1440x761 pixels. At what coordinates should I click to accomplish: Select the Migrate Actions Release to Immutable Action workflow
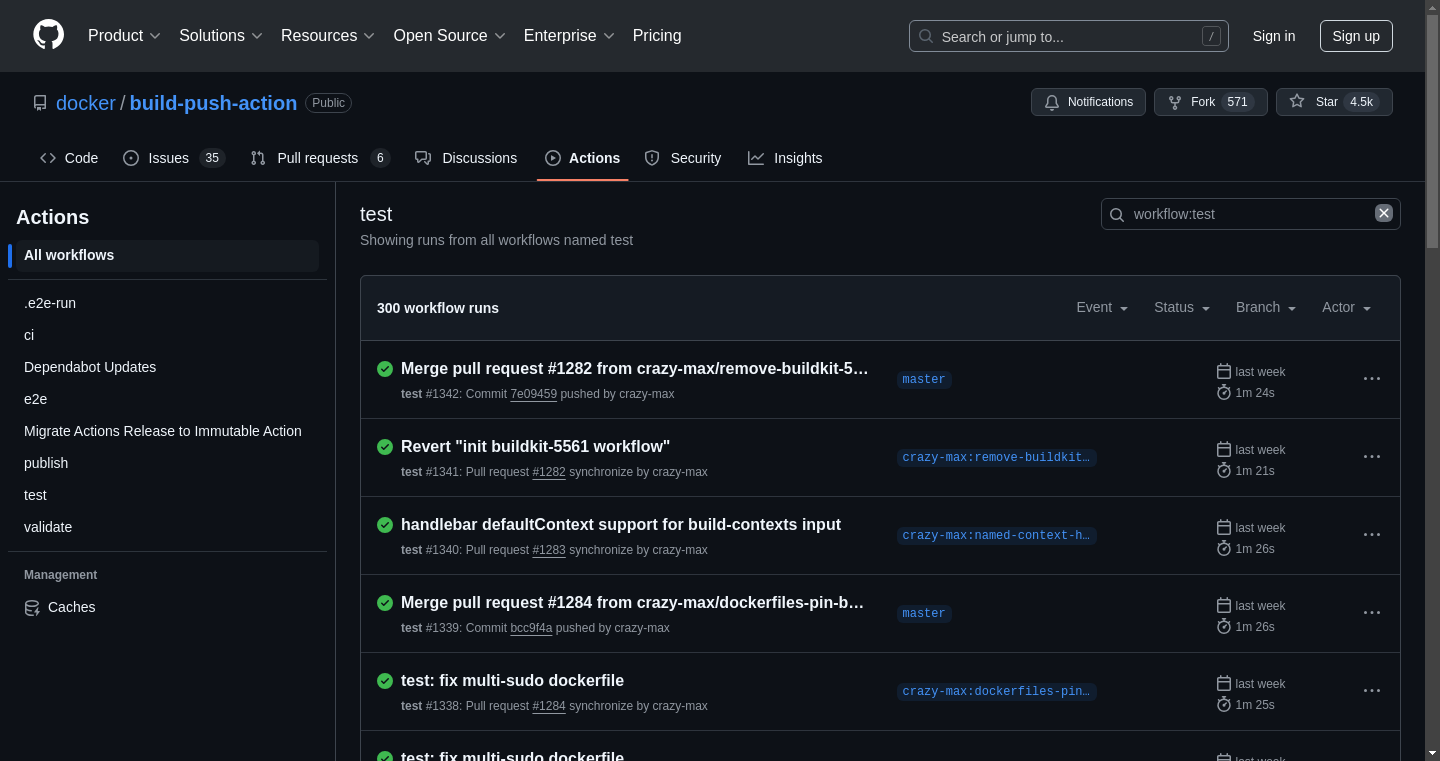coord(167,431)
